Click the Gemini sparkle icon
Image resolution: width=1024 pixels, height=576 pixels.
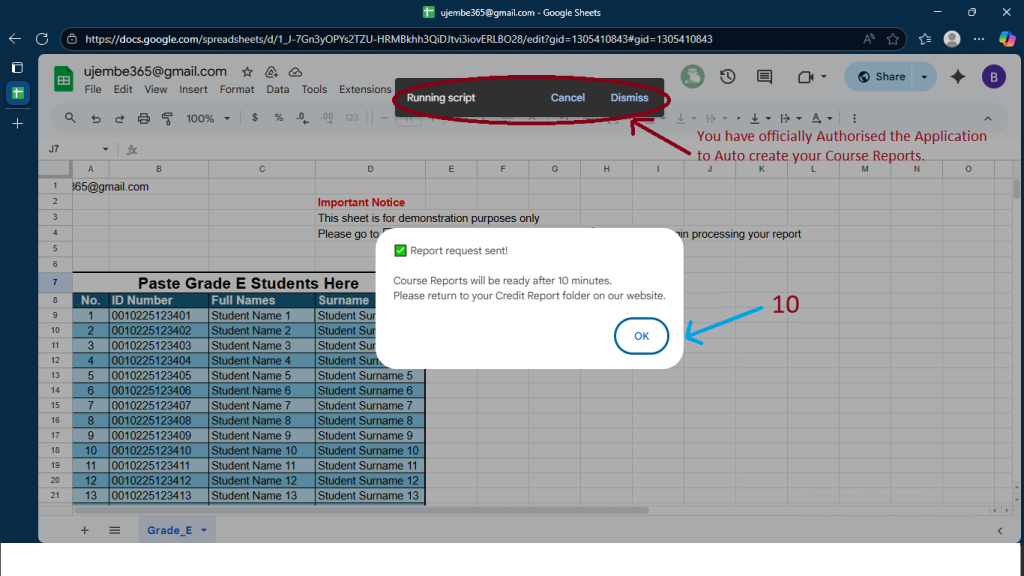(957, 77)
